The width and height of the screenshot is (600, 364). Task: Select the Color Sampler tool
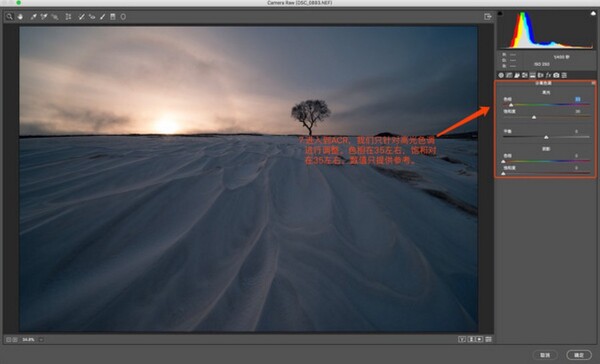click(x=44, y=16)
